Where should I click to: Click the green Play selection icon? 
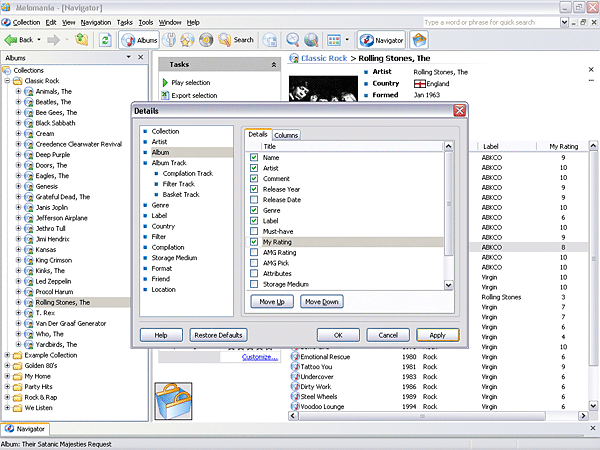164,82
